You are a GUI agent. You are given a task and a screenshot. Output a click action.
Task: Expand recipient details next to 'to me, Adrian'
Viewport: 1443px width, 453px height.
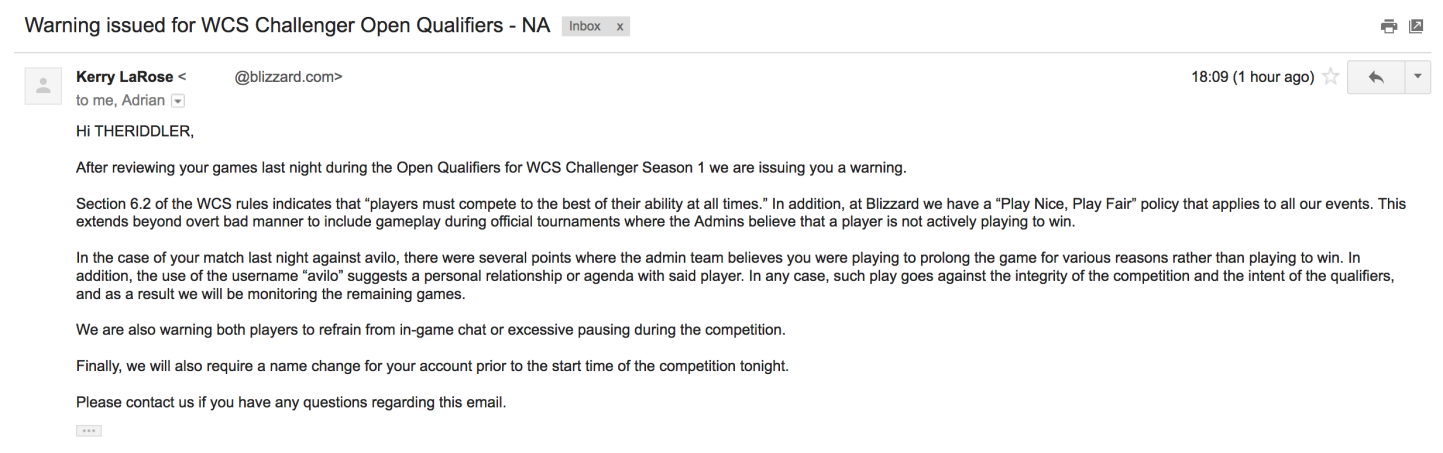[178, 101]
